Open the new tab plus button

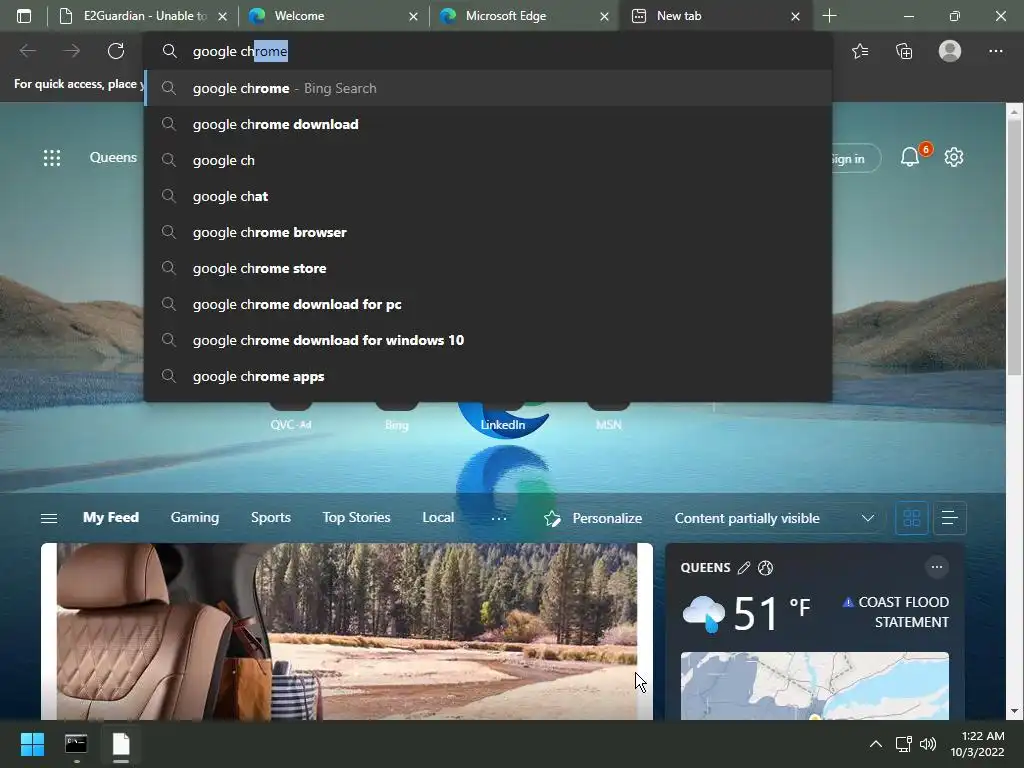point(829,16)
